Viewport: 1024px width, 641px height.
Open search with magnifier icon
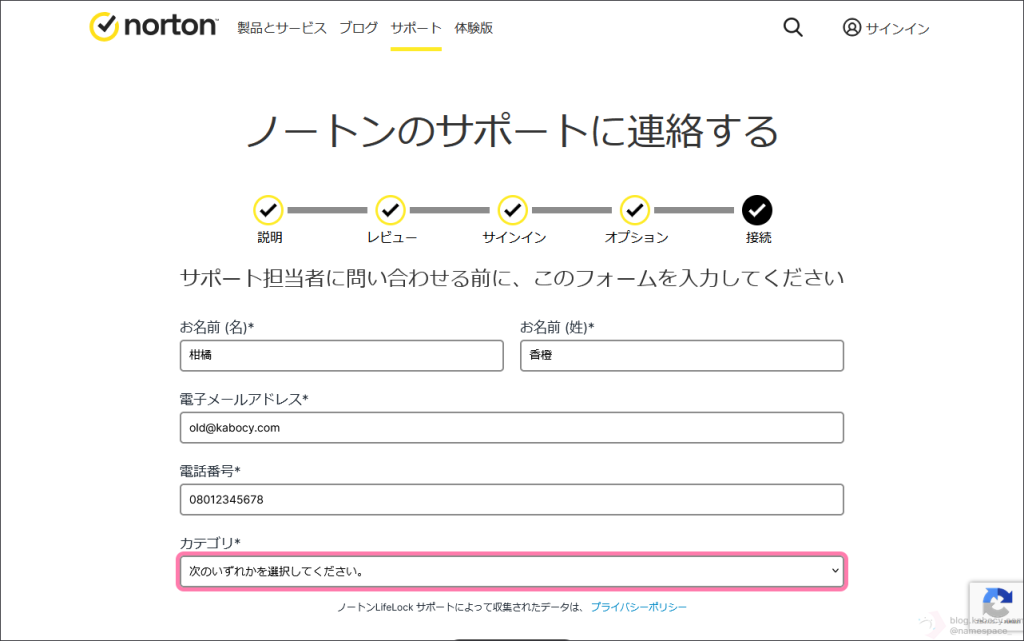(793, 28)
